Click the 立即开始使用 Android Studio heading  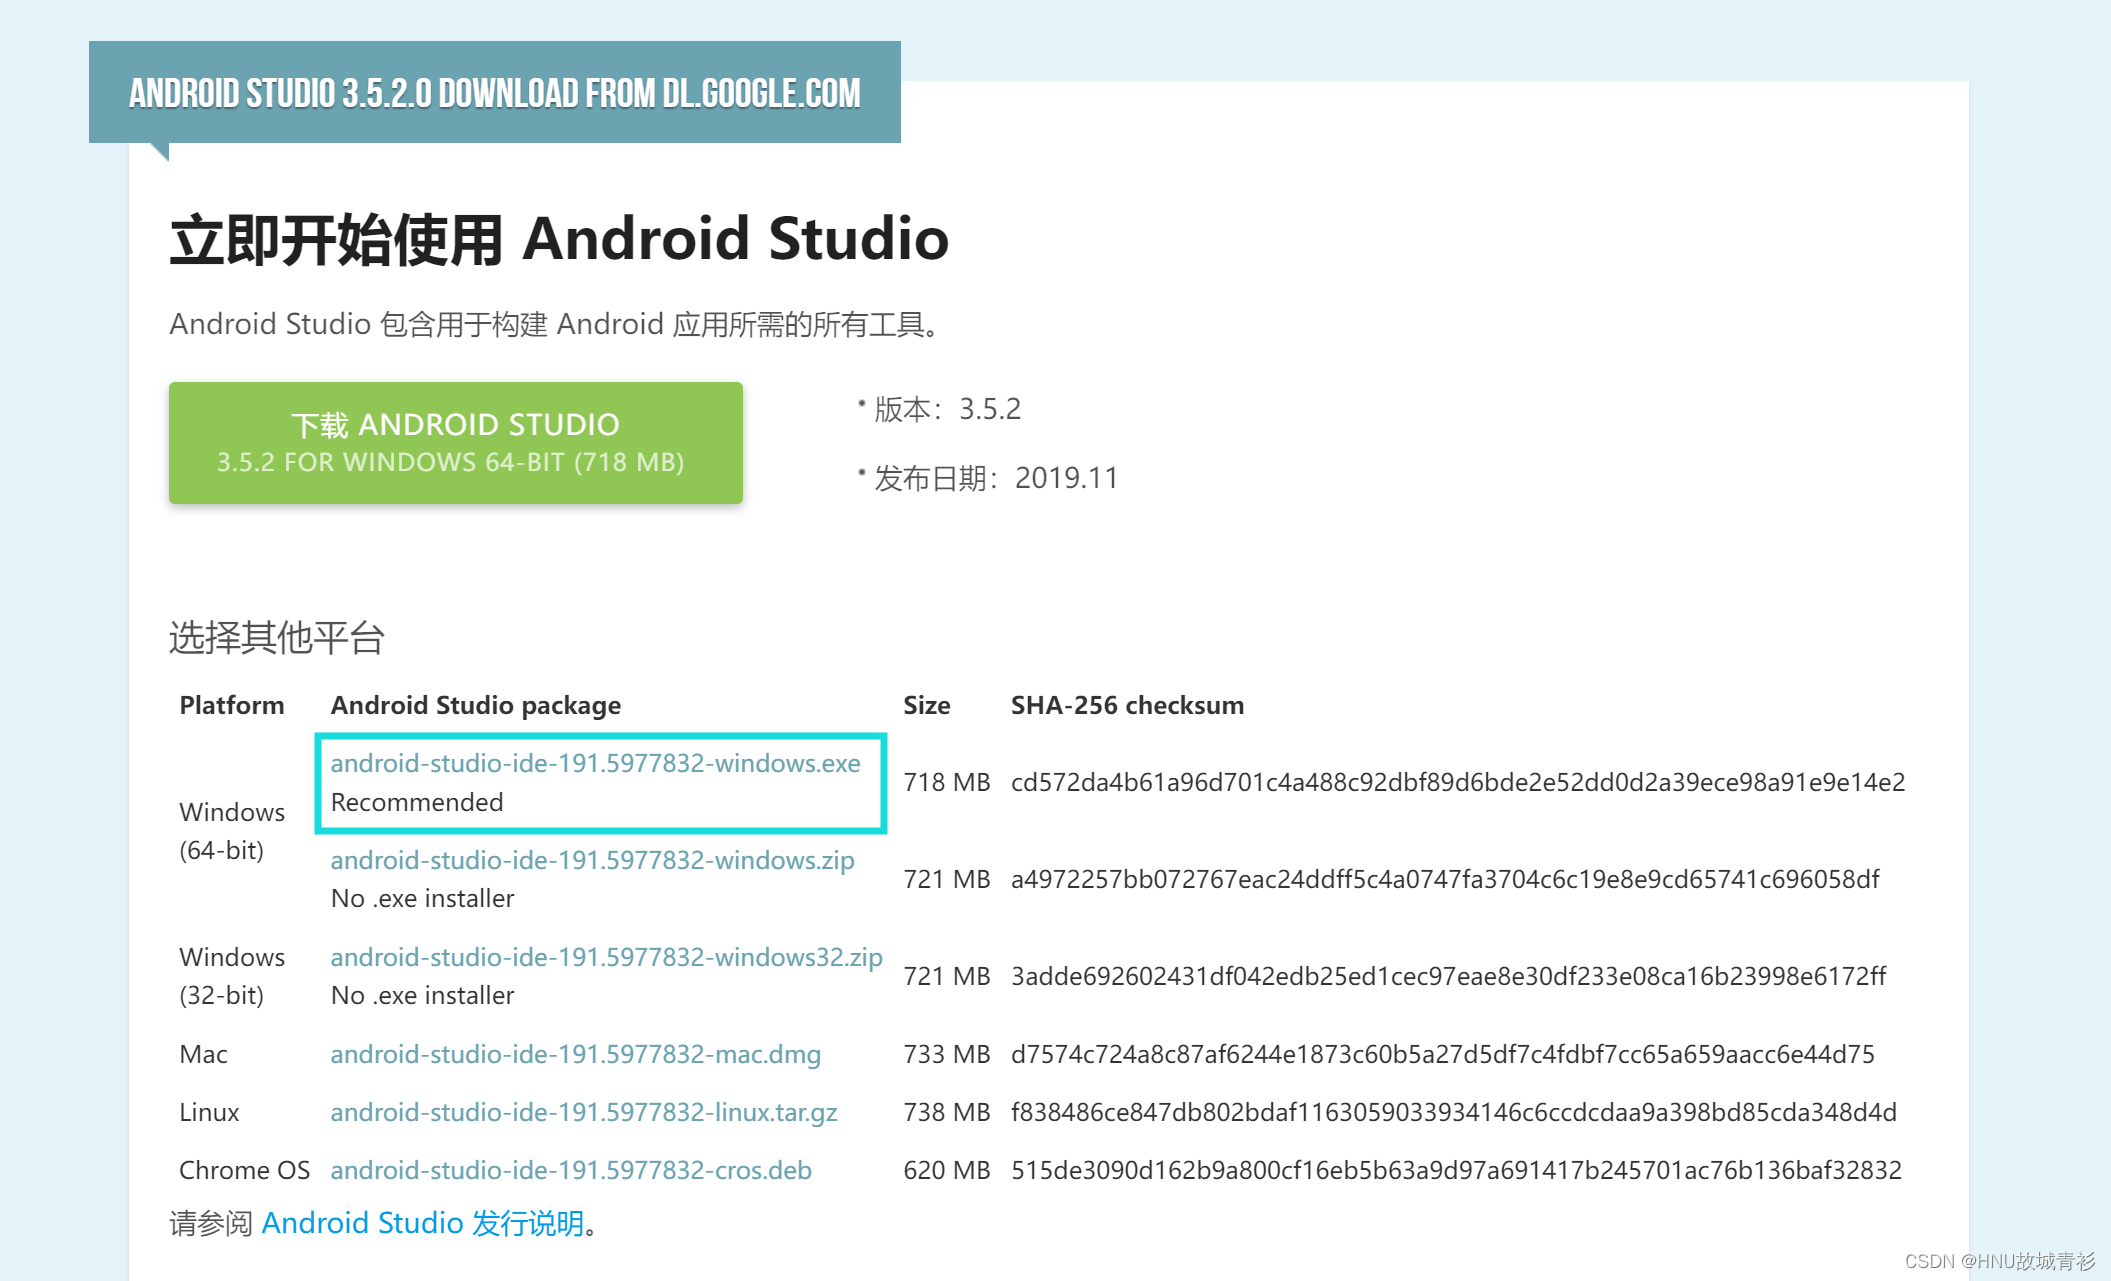pos(559,240)
